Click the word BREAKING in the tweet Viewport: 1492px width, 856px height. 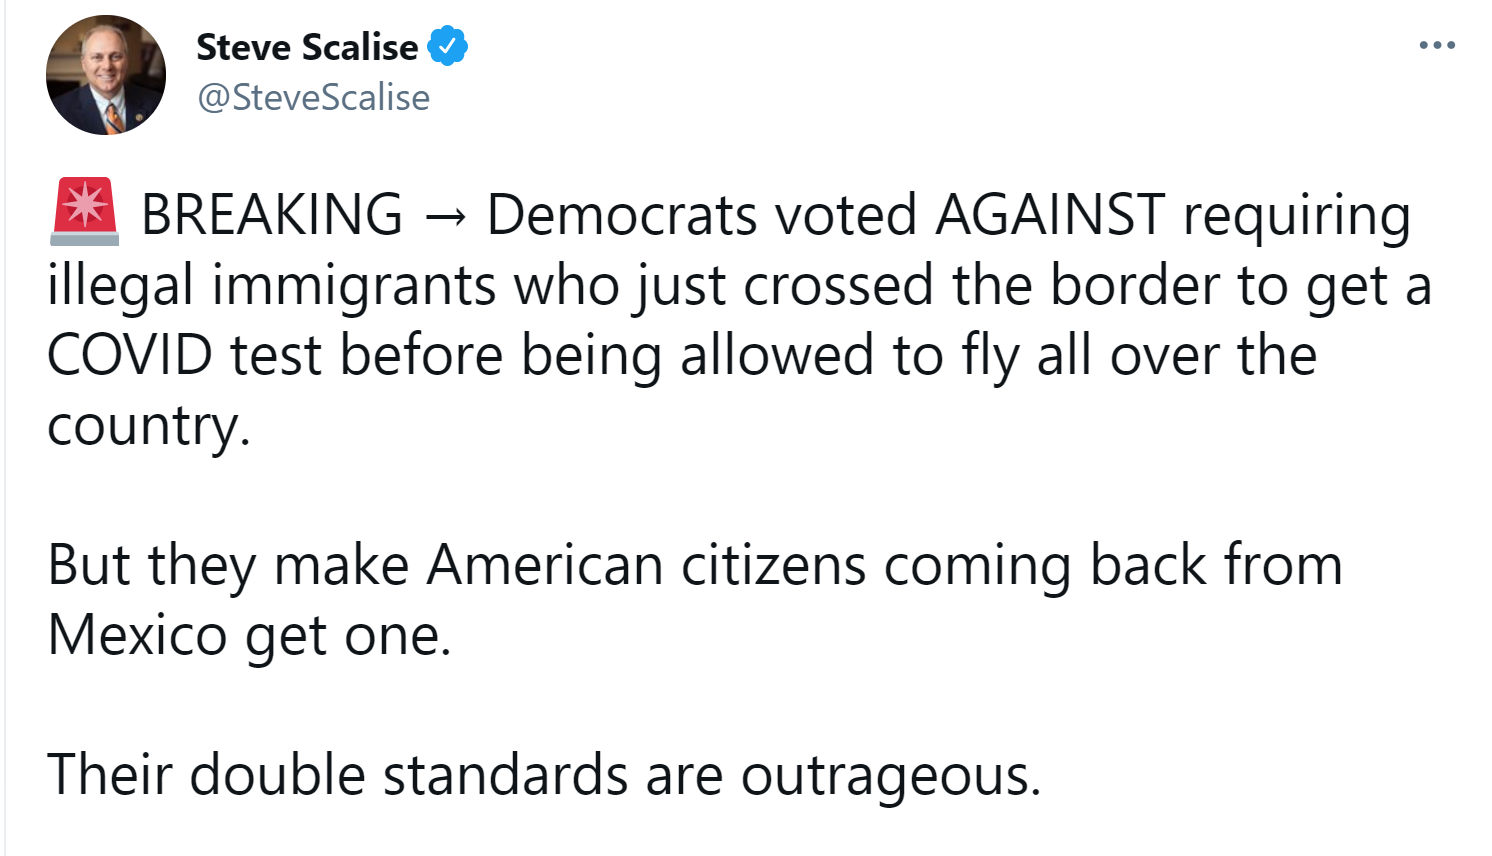pos(272,215)
